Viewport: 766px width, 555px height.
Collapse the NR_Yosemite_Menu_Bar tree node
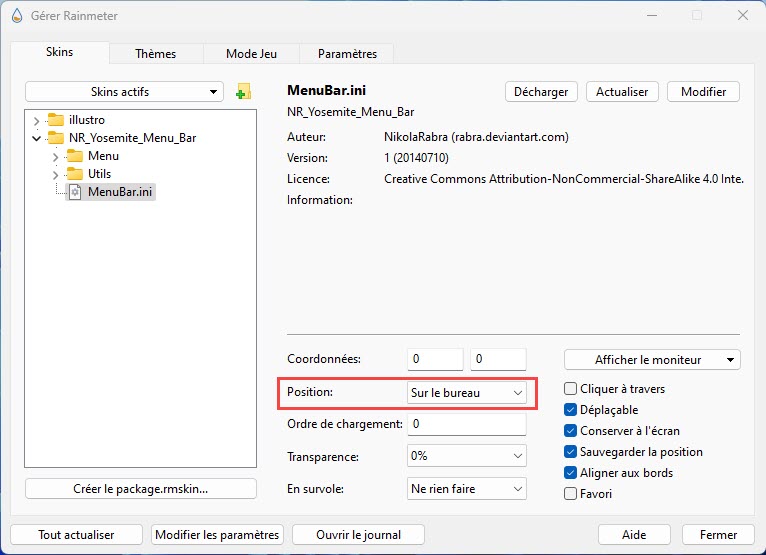36,138
